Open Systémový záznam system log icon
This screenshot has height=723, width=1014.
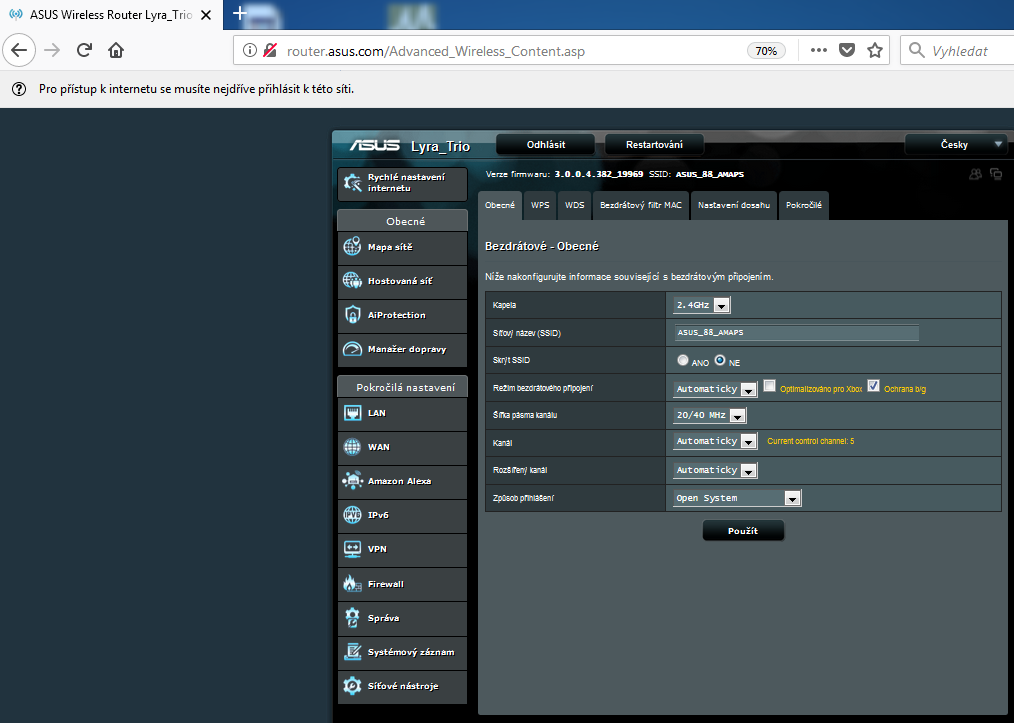point(352,652)
